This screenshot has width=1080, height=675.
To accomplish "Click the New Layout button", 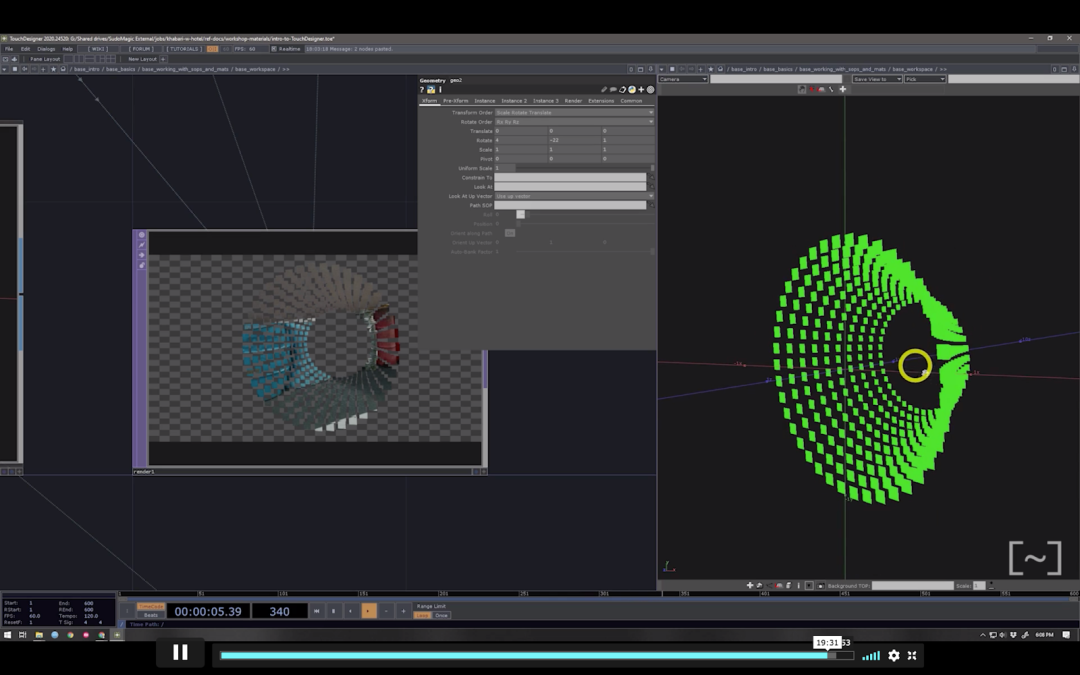I will [142, 59].
